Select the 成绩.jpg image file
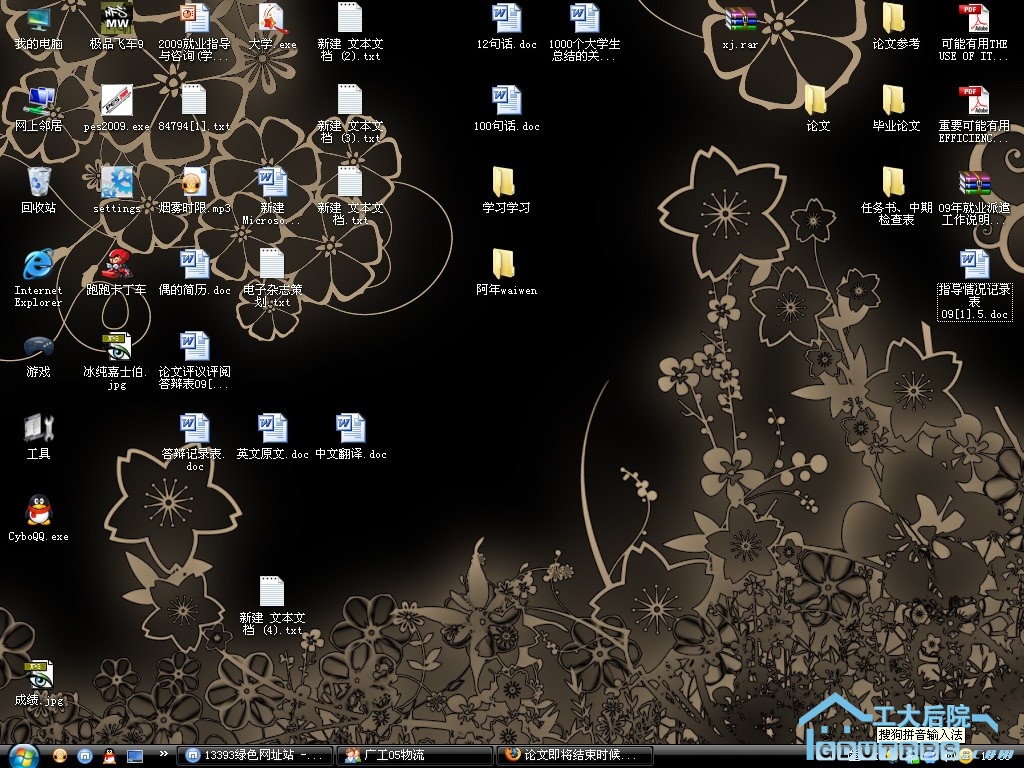 coord(38,675)
